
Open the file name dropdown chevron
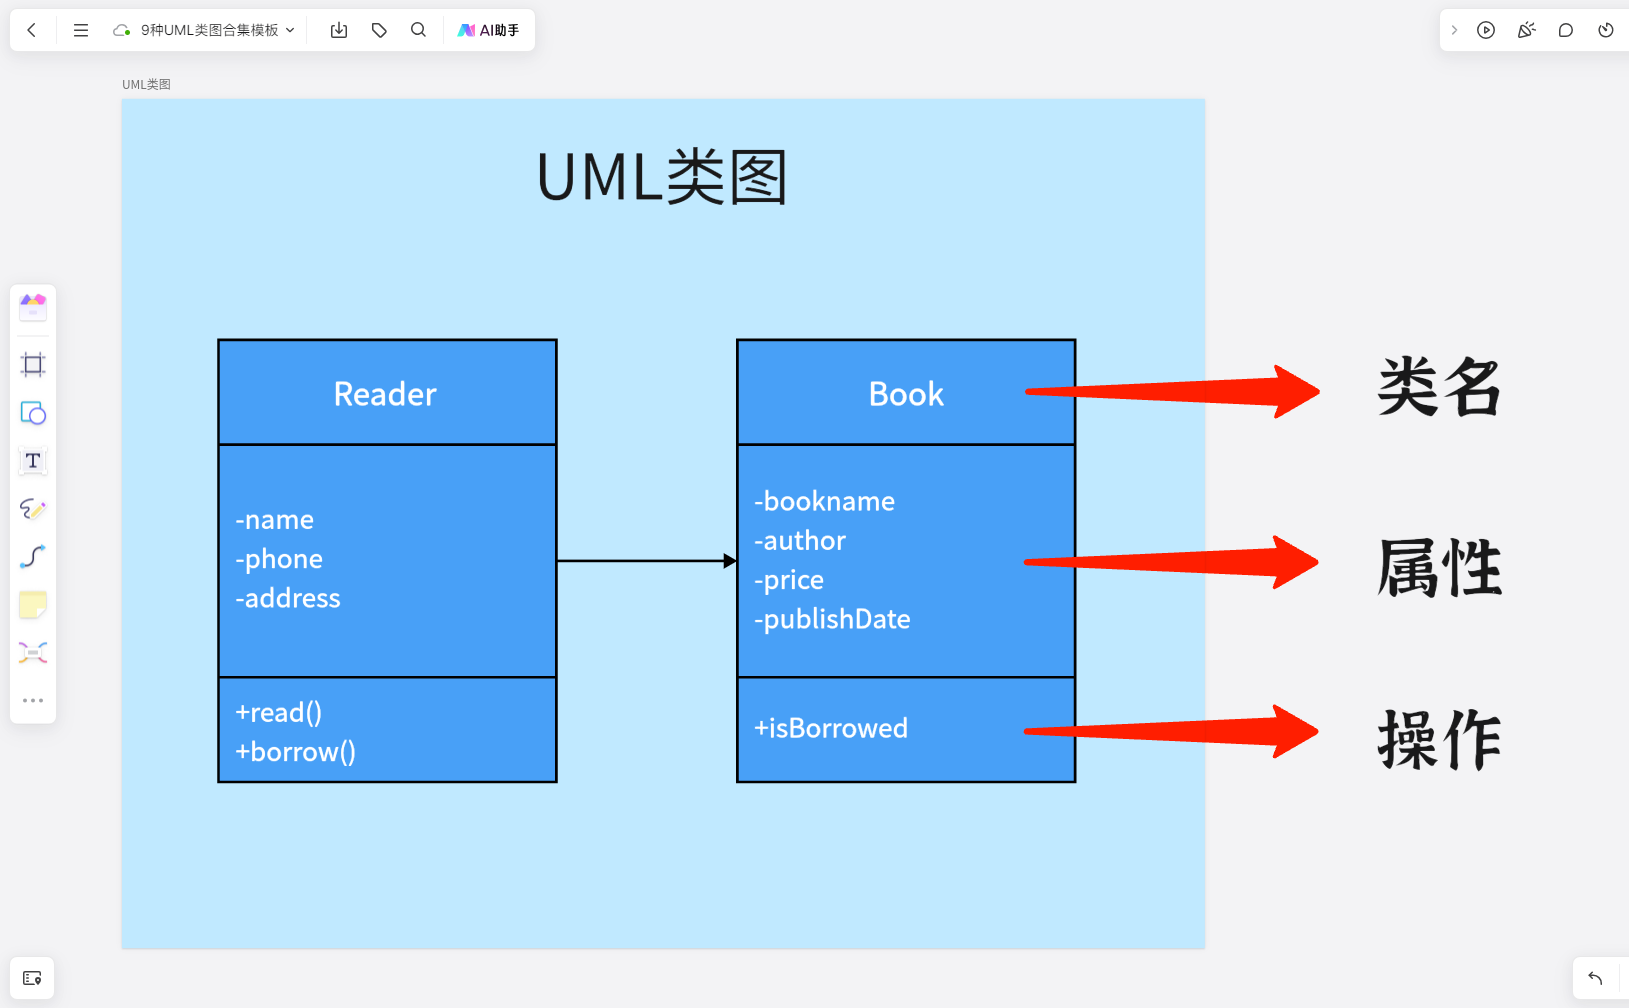click(291, 30)
